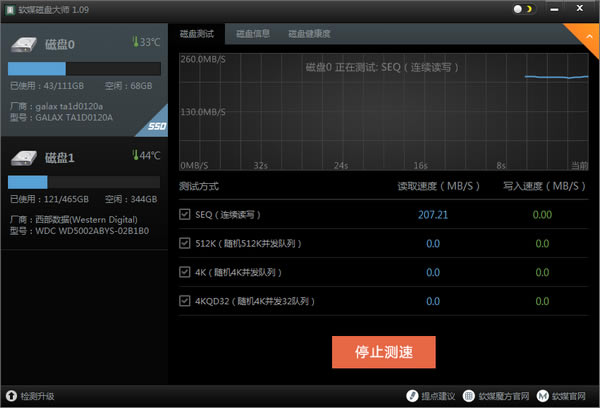Click the 软媒磁盘大师 app logo icon
This screenshot has height=408, width=600.
click(10, 10)
